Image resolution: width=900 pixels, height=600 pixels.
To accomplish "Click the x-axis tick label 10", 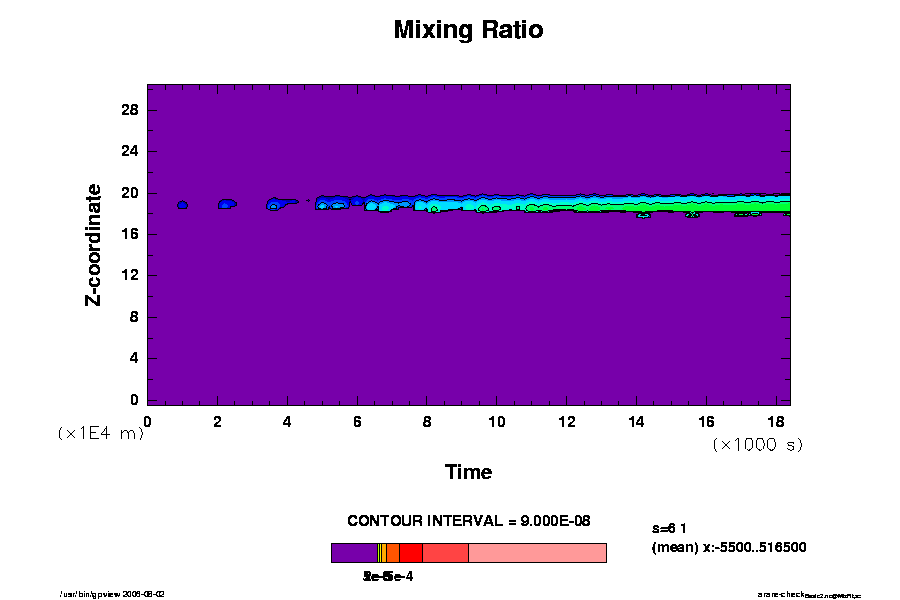I will [496, 421].
